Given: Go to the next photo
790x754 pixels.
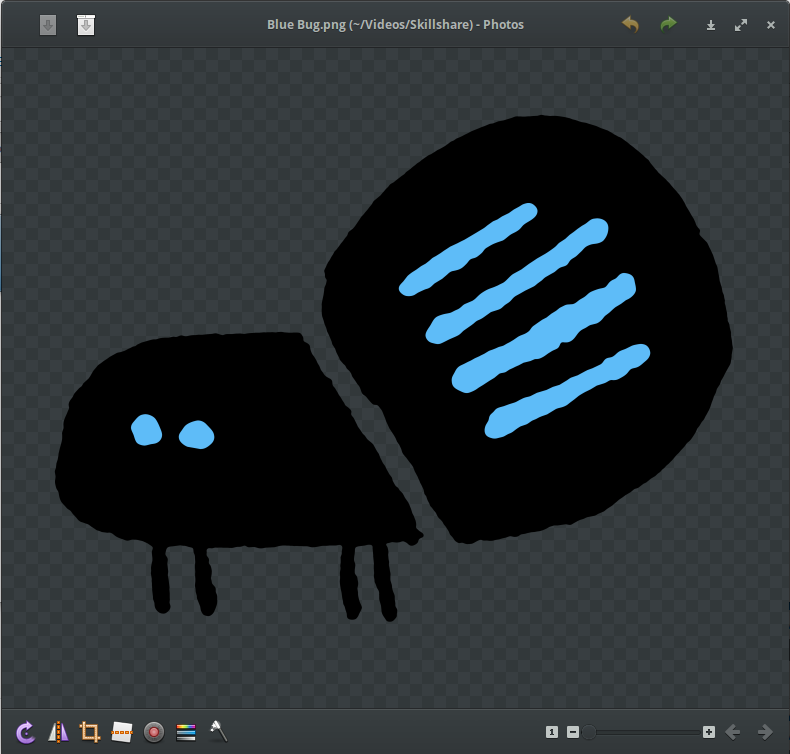Looking at the screenshot, I should (x=765, y=732).
